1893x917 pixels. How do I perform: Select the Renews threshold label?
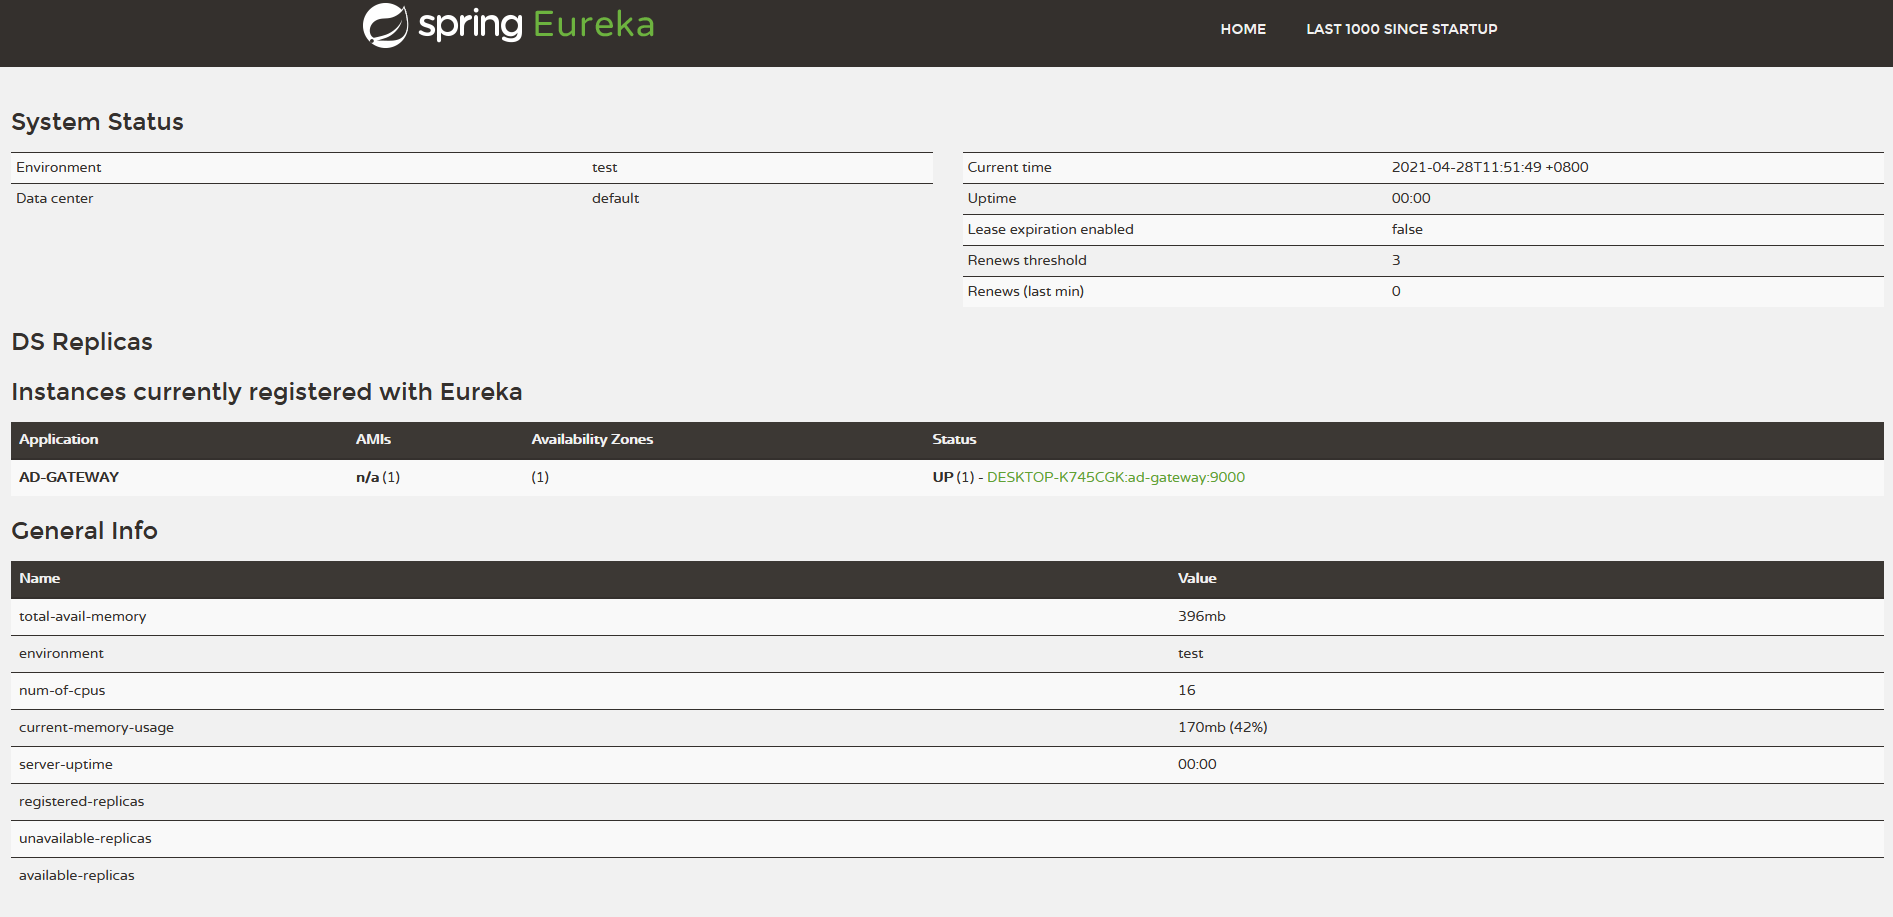click(x=1027, y=260)
